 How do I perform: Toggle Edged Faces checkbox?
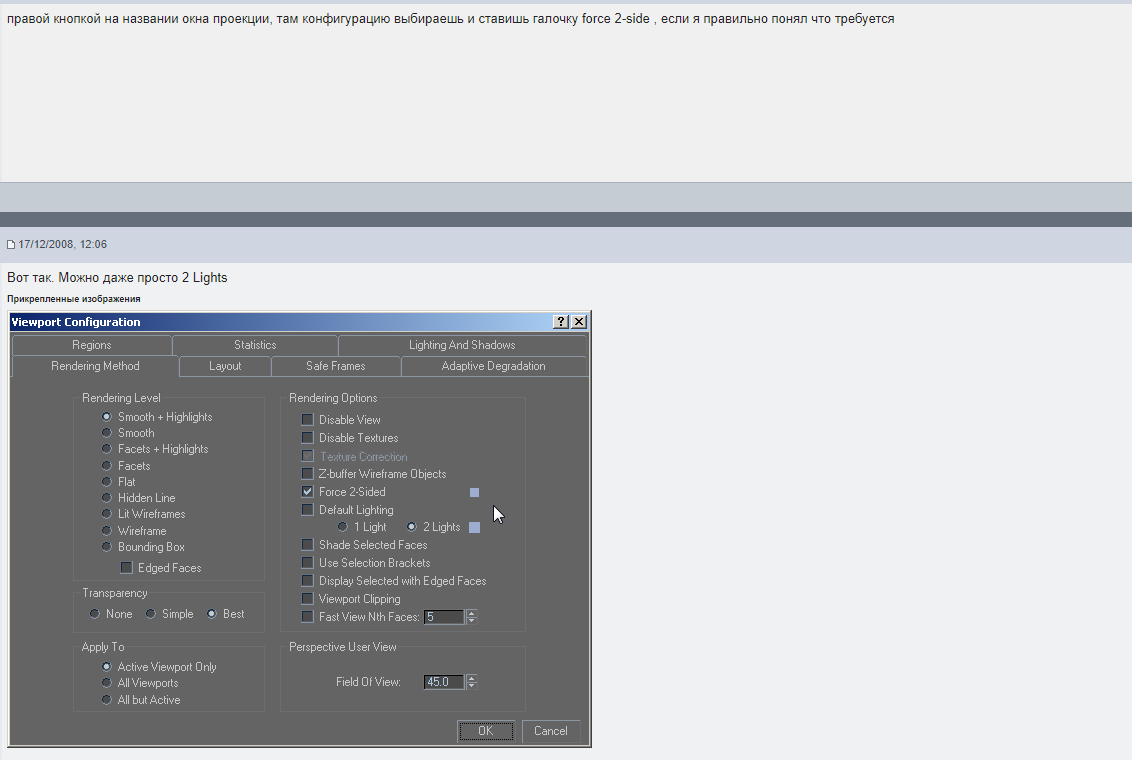[127, 568]
